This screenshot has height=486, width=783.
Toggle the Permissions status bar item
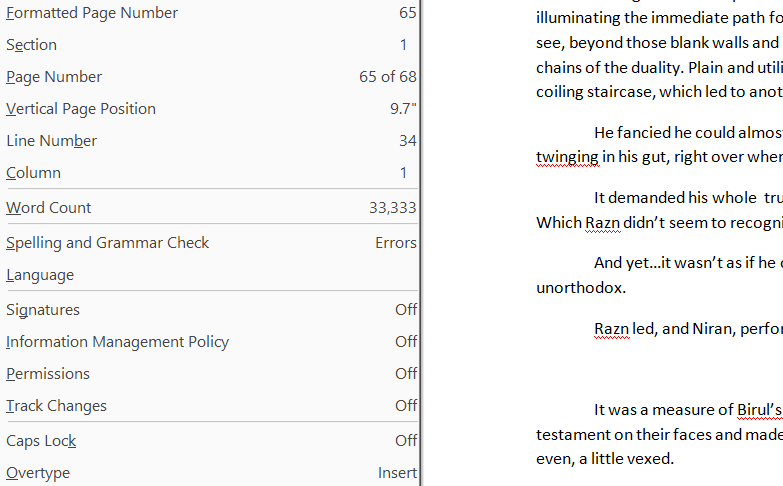48,374
